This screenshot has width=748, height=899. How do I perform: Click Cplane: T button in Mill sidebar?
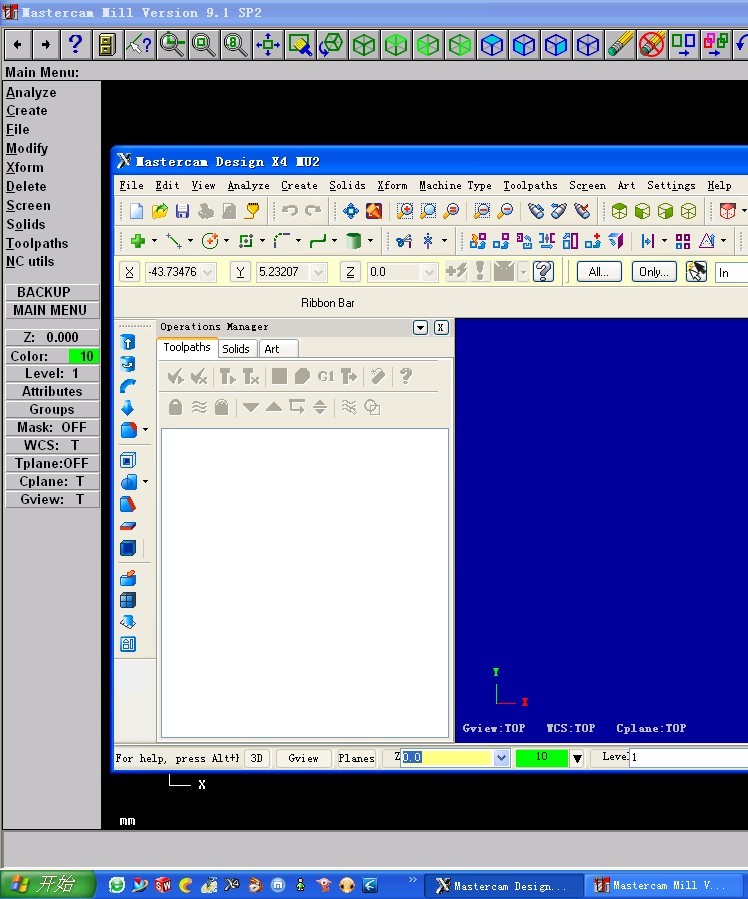[x=52, y=482]
